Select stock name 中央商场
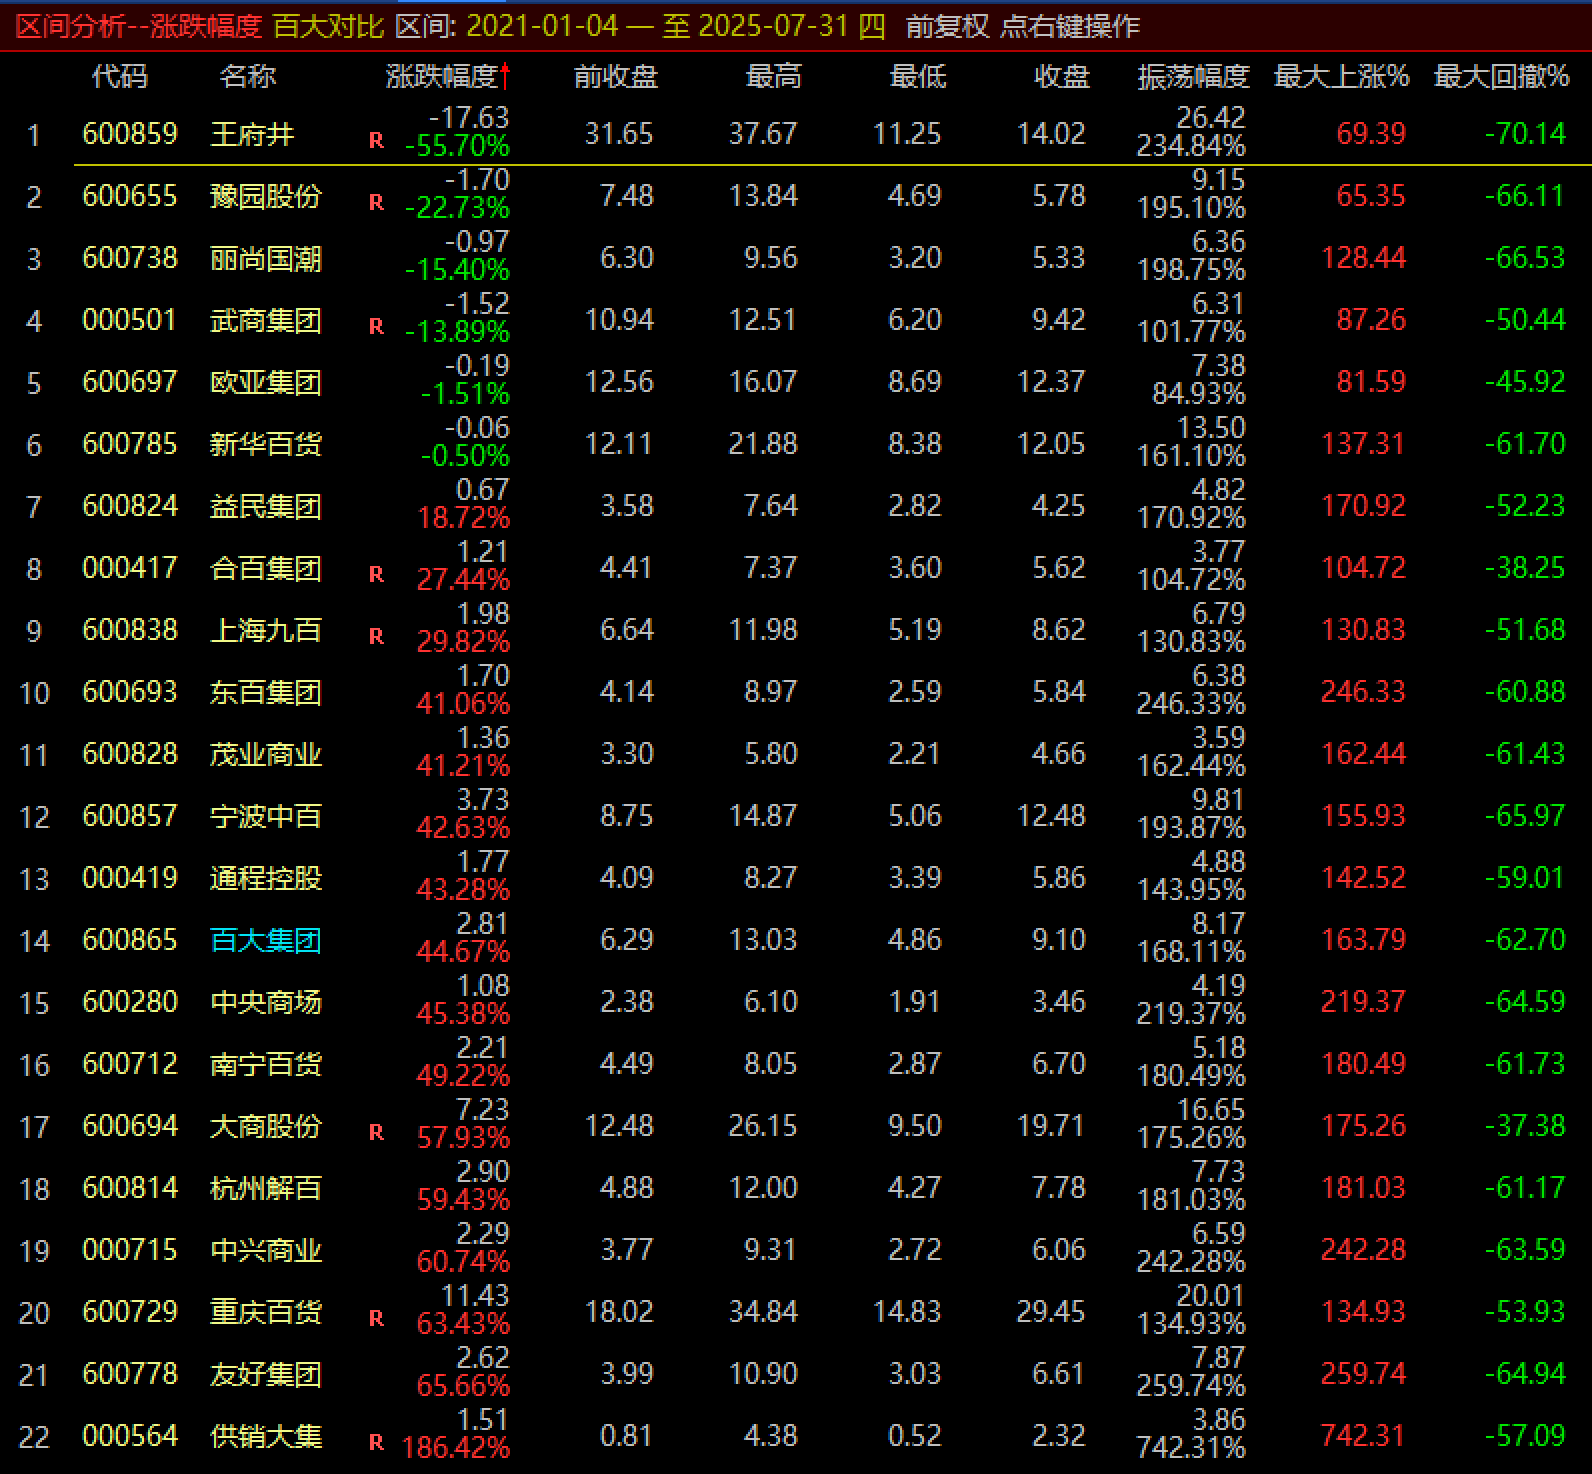1592x1474 pixels. [266, 1002]
